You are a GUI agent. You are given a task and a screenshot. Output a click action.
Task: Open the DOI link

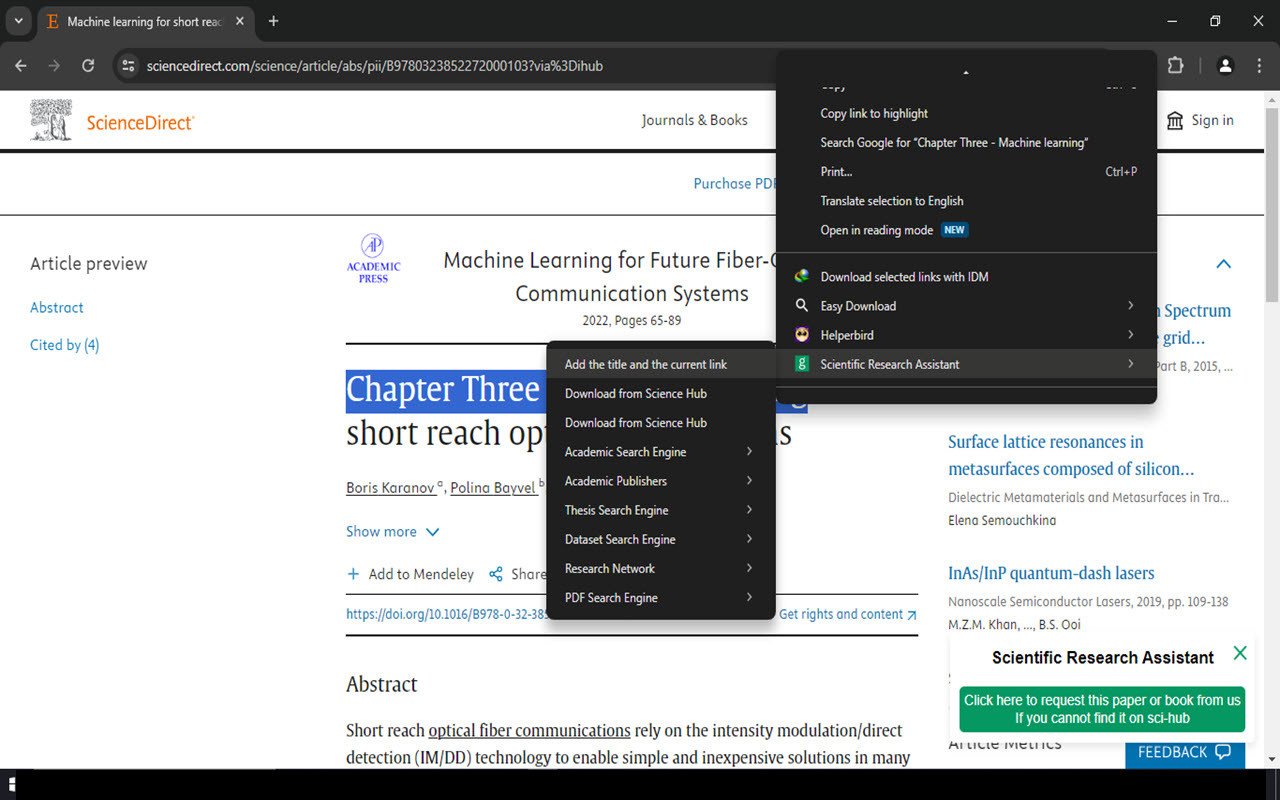[448, 614]
